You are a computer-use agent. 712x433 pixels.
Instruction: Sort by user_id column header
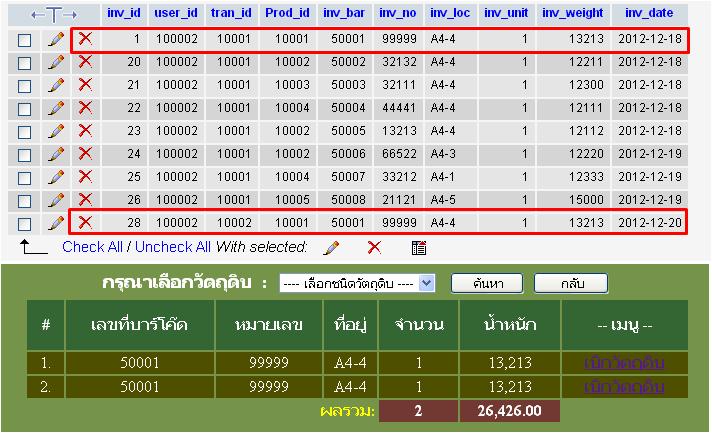coord(176,13)
